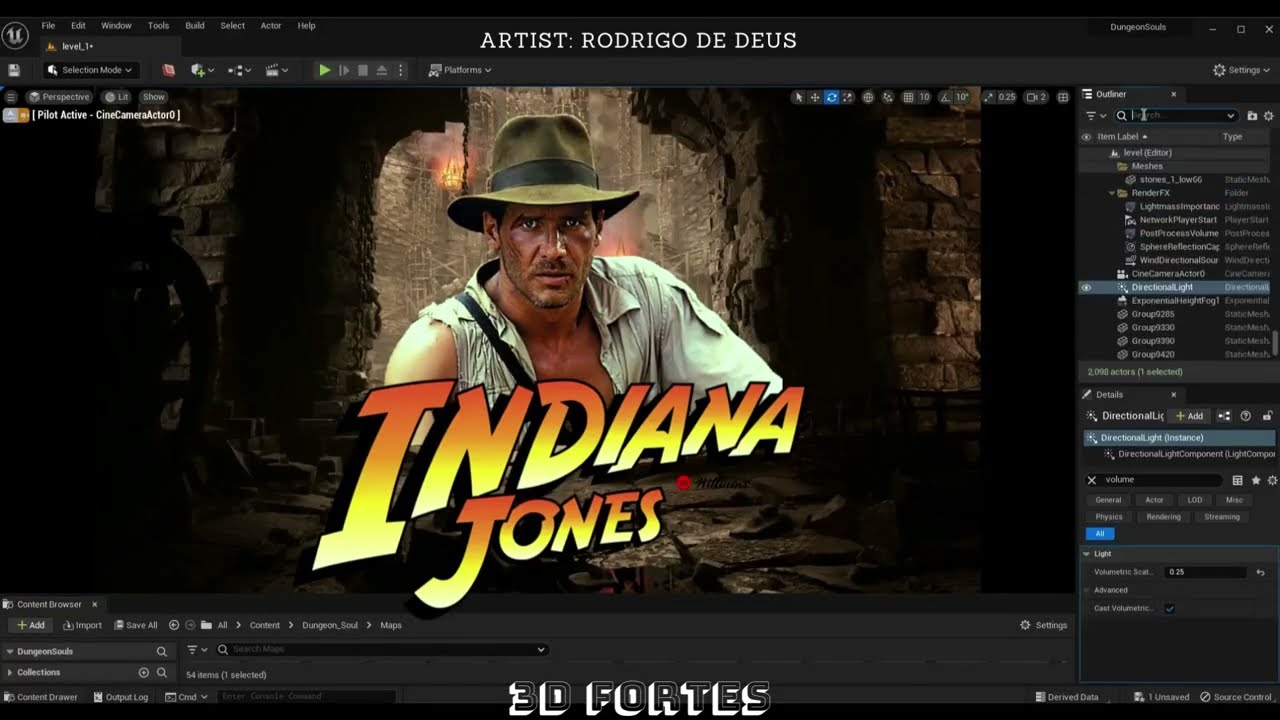Viewport: 1280px width, 720px height.
Task: Toggle visibility of DirectionalLight in Outliner
Action: click(1086, 288)
